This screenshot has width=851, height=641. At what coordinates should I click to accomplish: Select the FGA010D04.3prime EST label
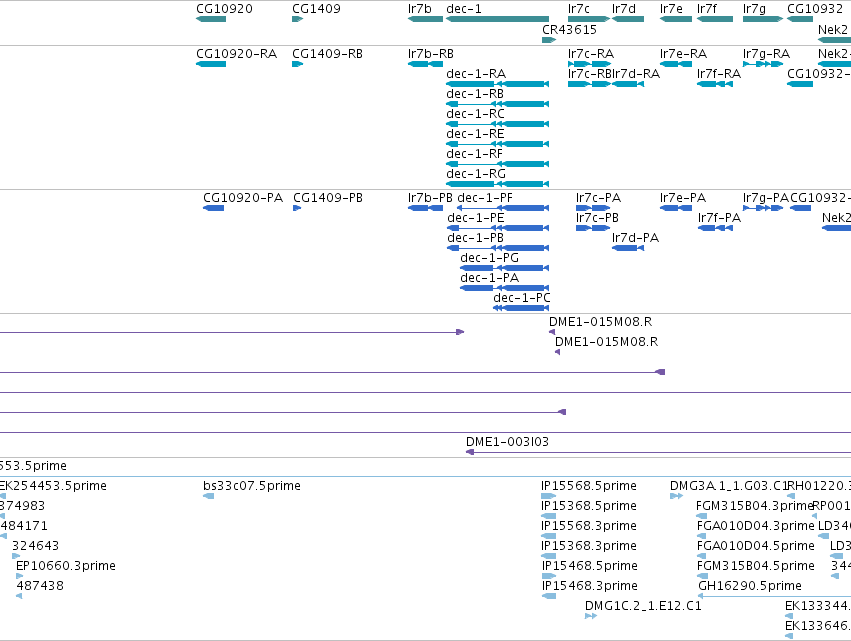pyautogui.click(x=755, y=526)
